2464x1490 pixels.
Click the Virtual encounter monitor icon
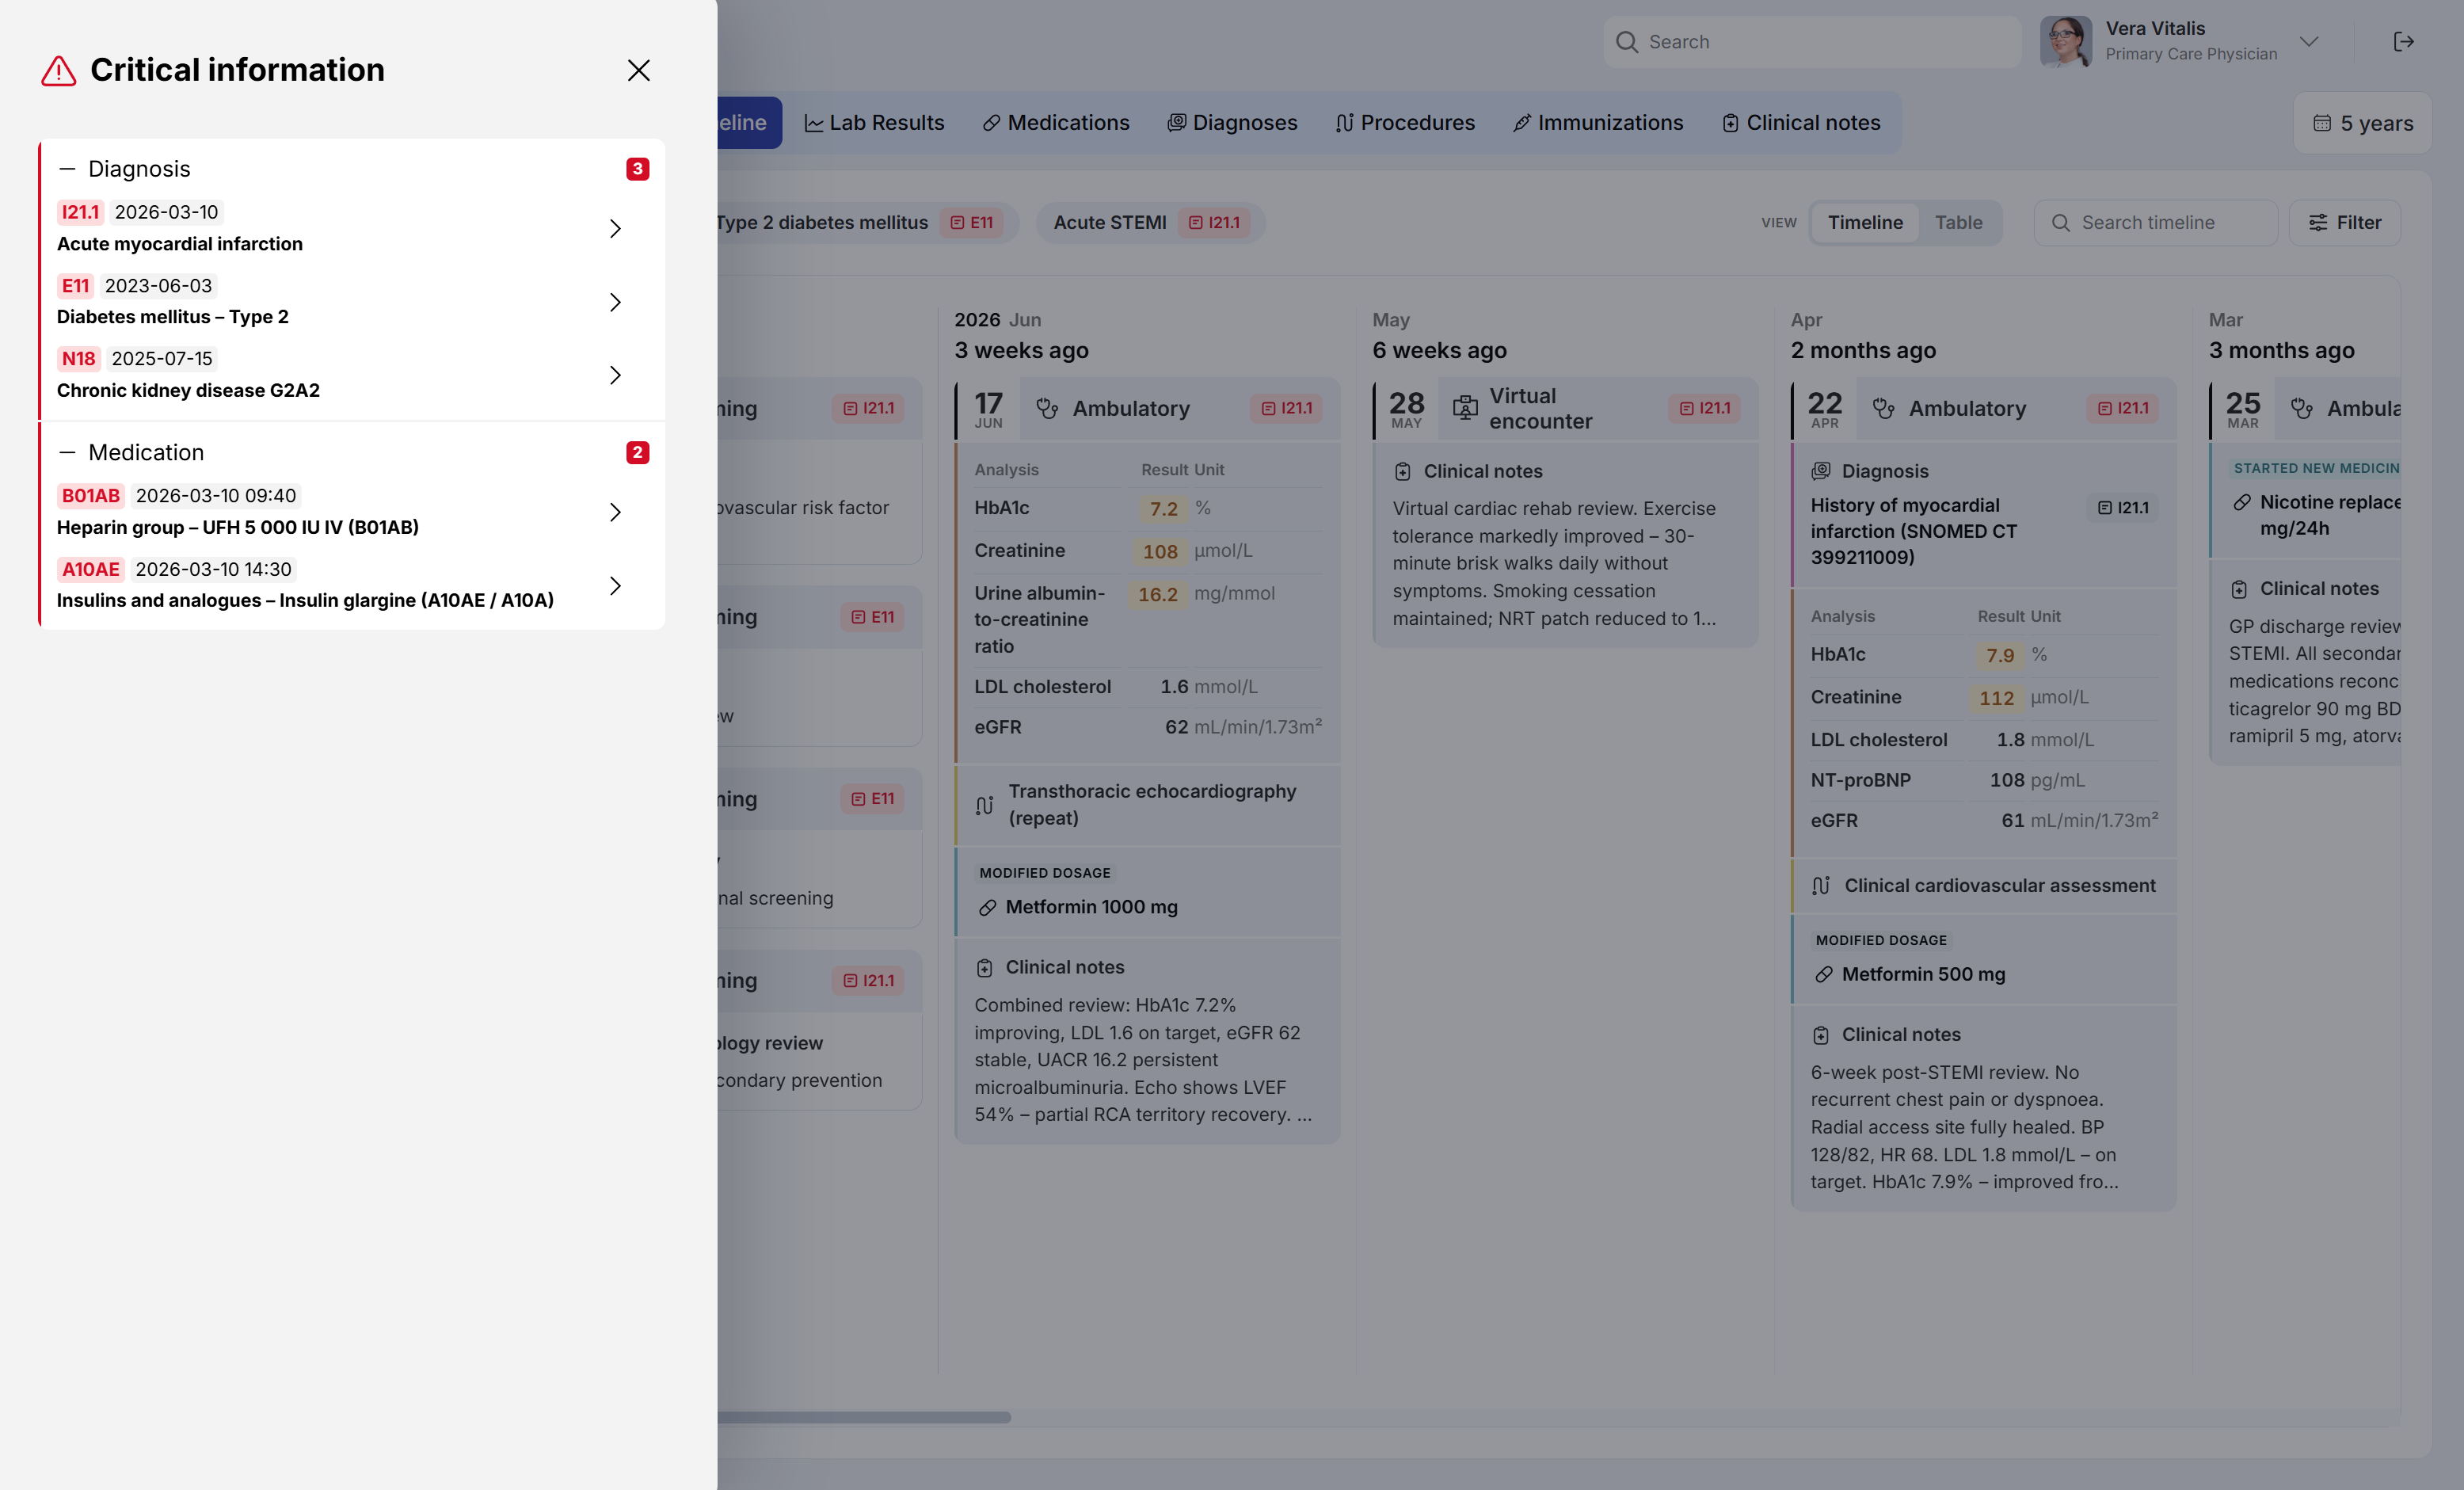pos(1465,408)
